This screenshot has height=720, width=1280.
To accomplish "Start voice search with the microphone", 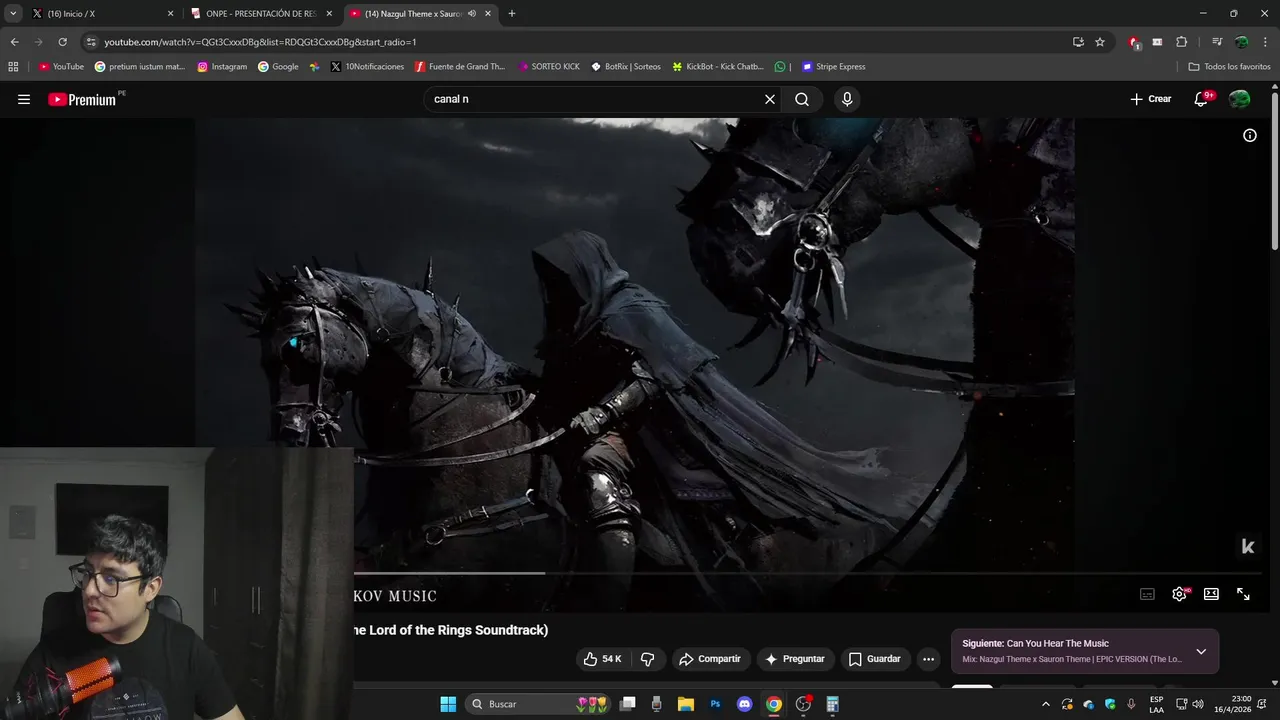I will [847, 99].
